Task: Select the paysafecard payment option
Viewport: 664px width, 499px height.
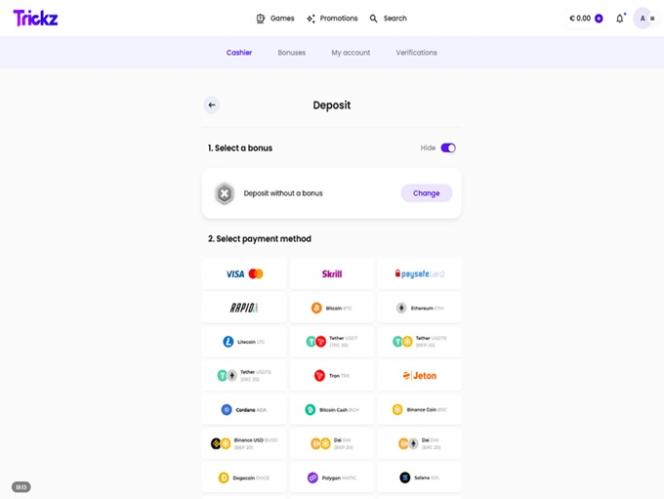Action: [419, 274]
